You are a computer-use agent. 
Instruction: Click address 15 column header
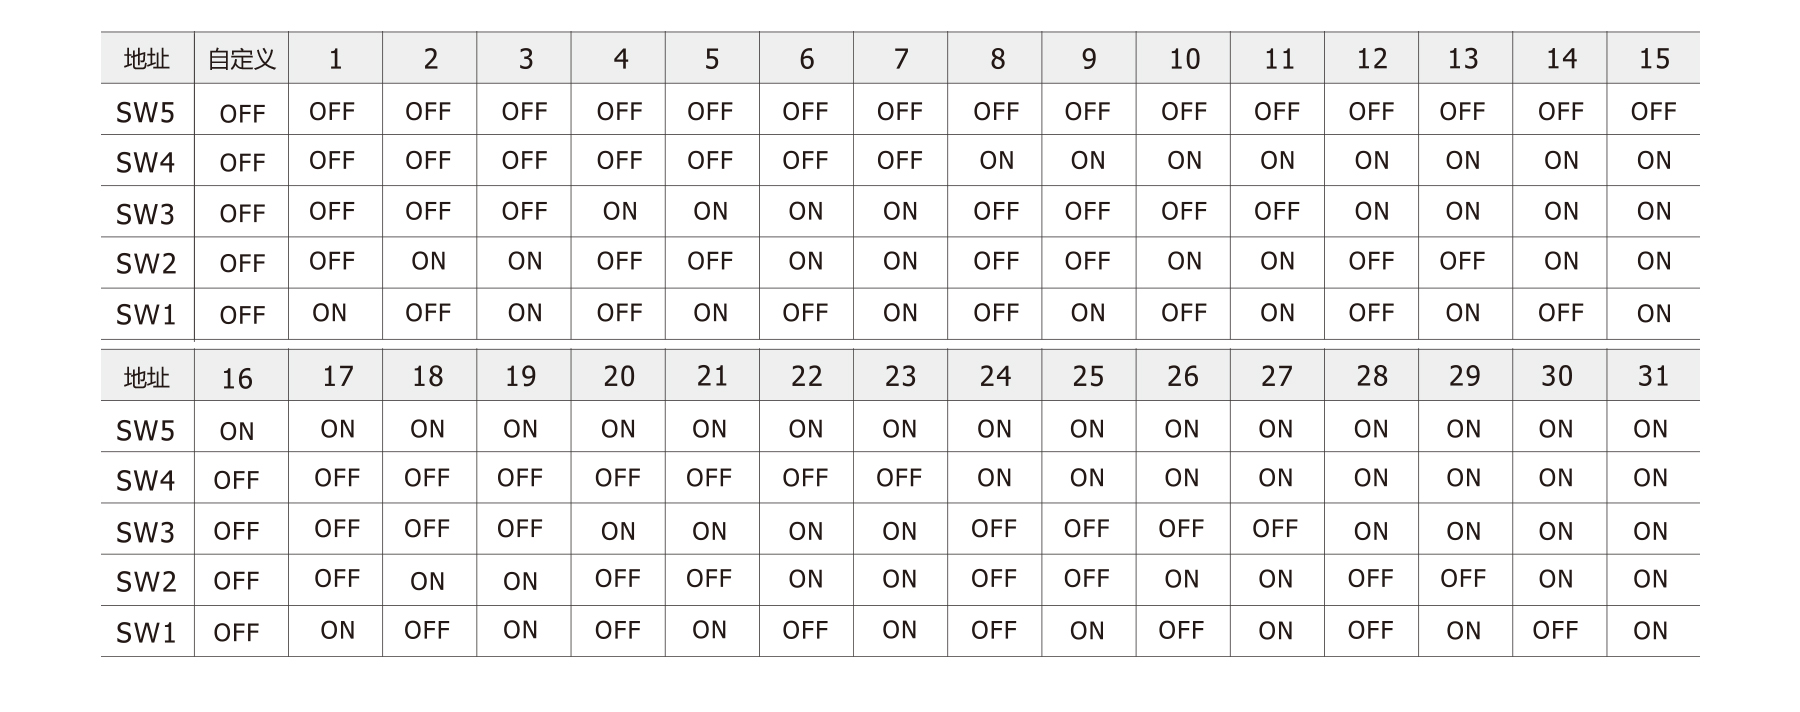1654,59
